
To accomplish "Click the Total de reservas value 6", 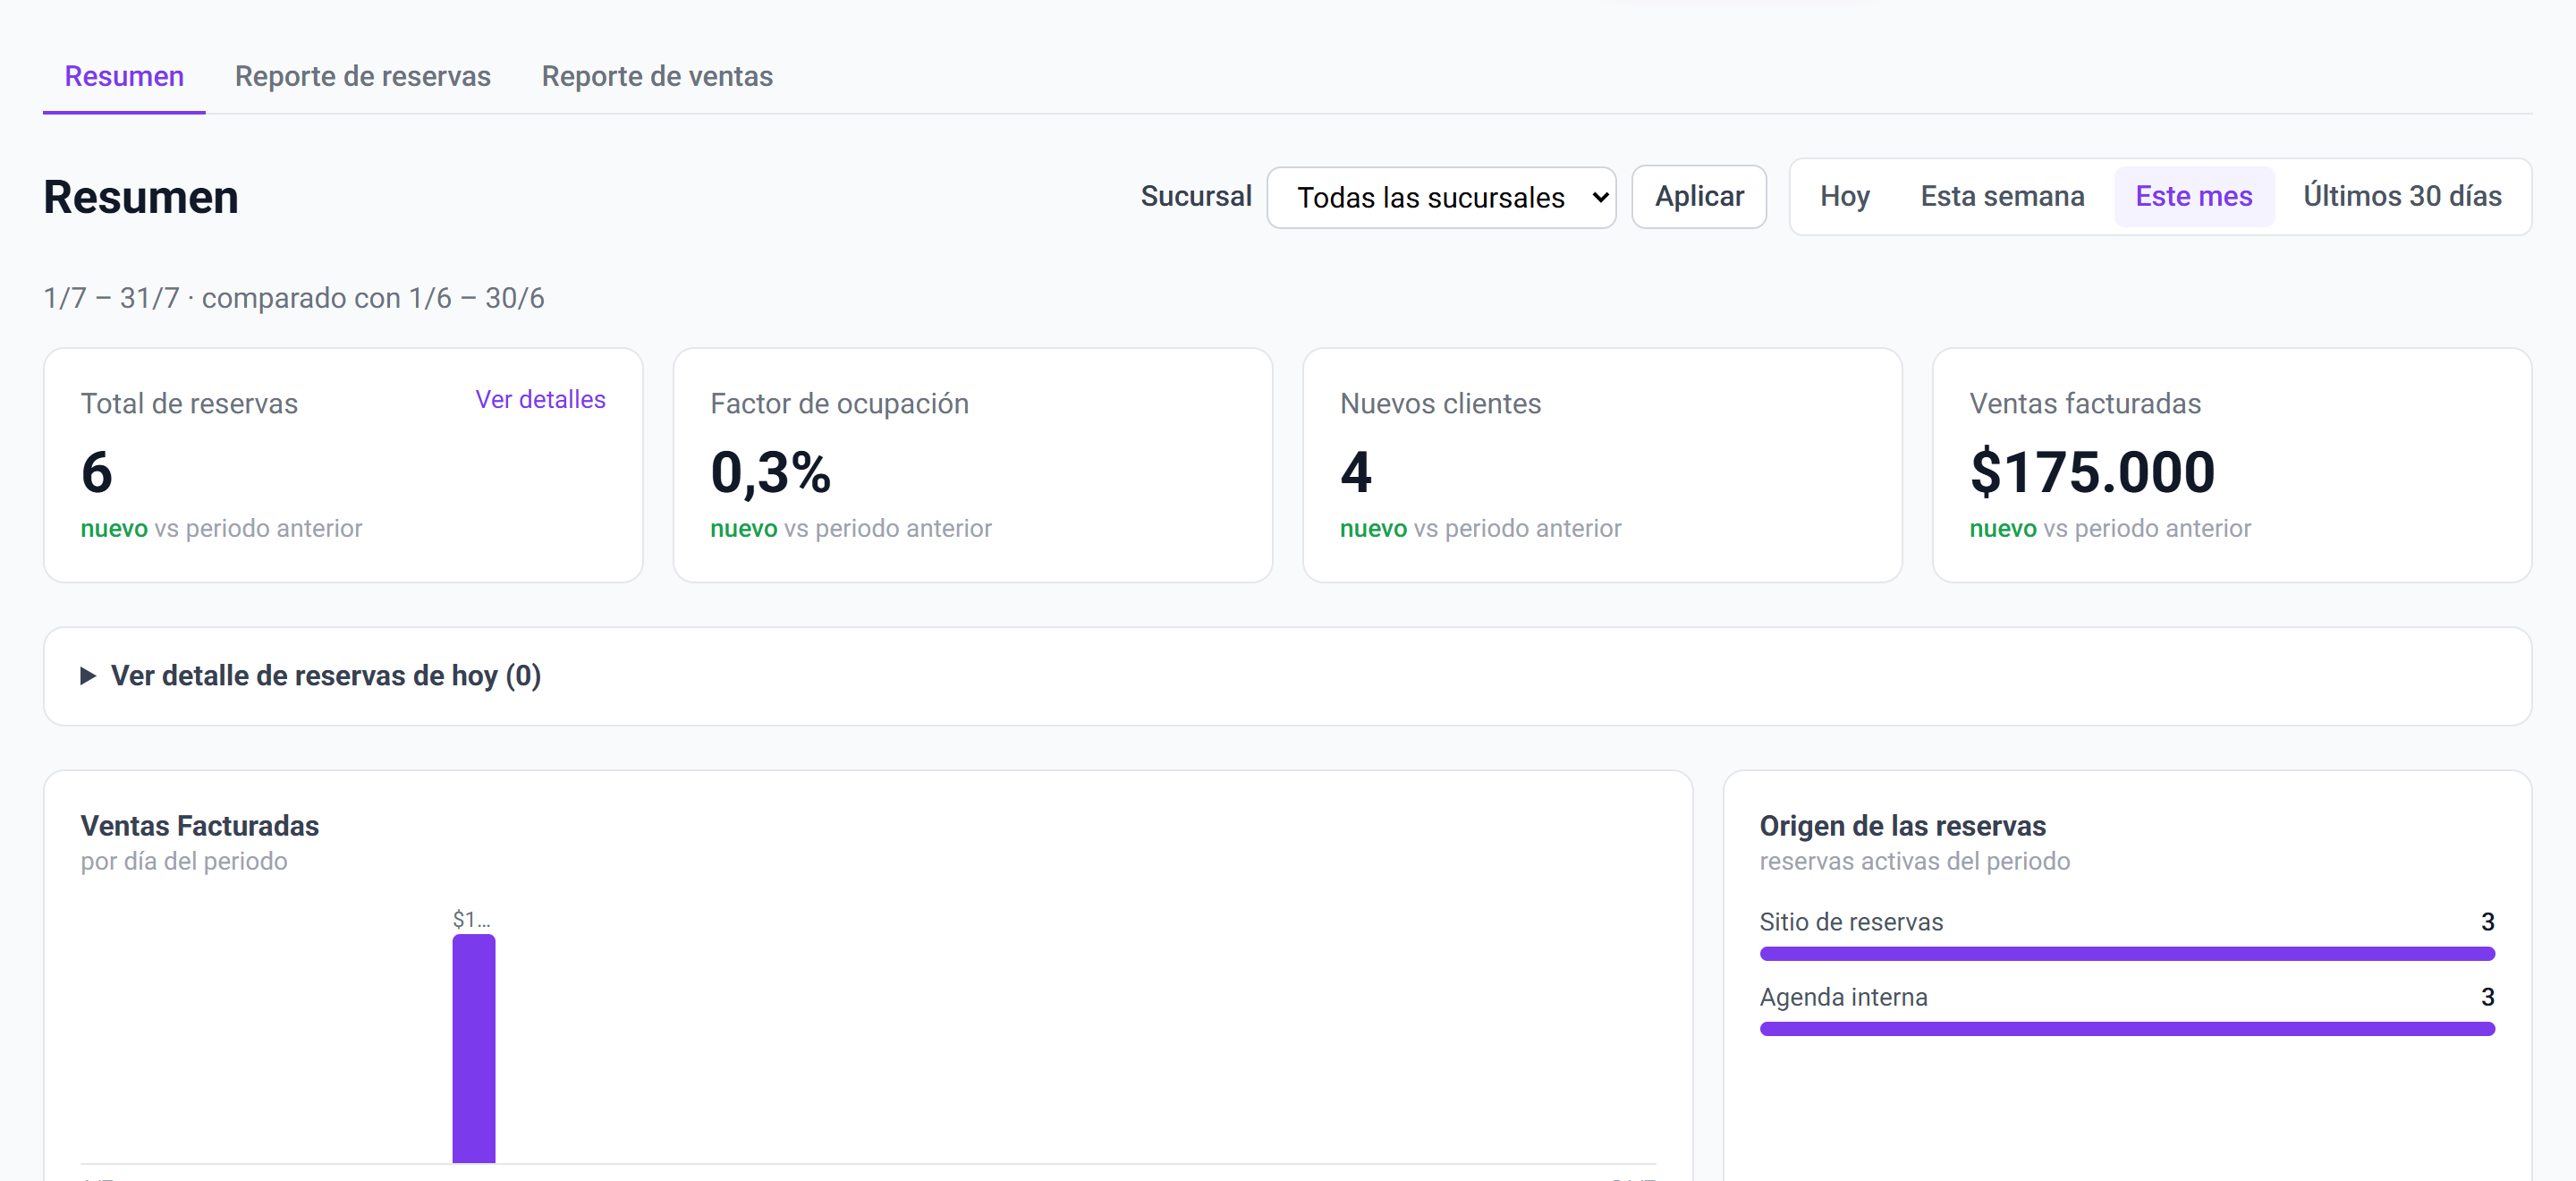I will point(97,472).
